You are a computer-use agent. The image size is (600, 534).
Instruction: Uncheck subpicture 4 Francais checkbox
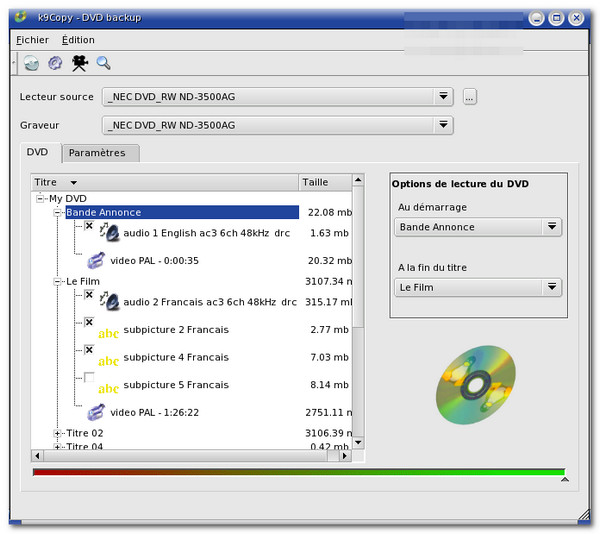coord(89,350)
